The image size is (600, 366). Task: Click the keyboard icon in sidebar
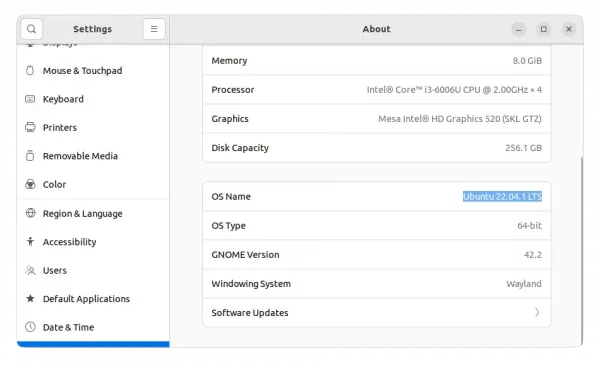(x=30, y=99)
